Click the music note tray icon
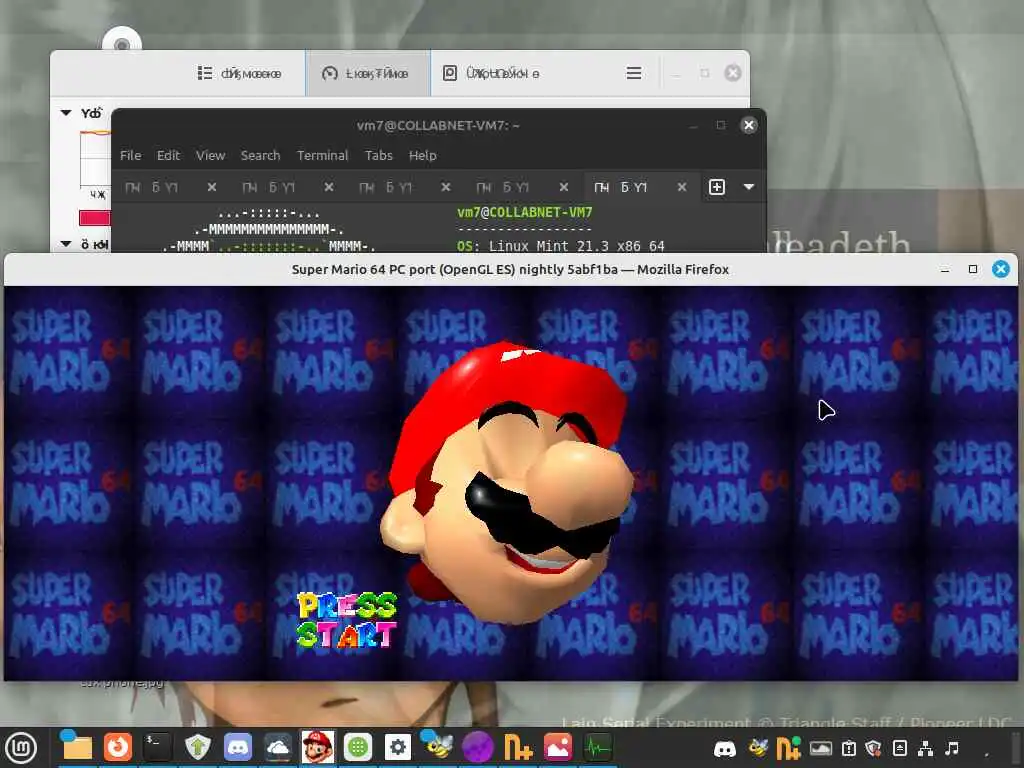 coord(952,748)
